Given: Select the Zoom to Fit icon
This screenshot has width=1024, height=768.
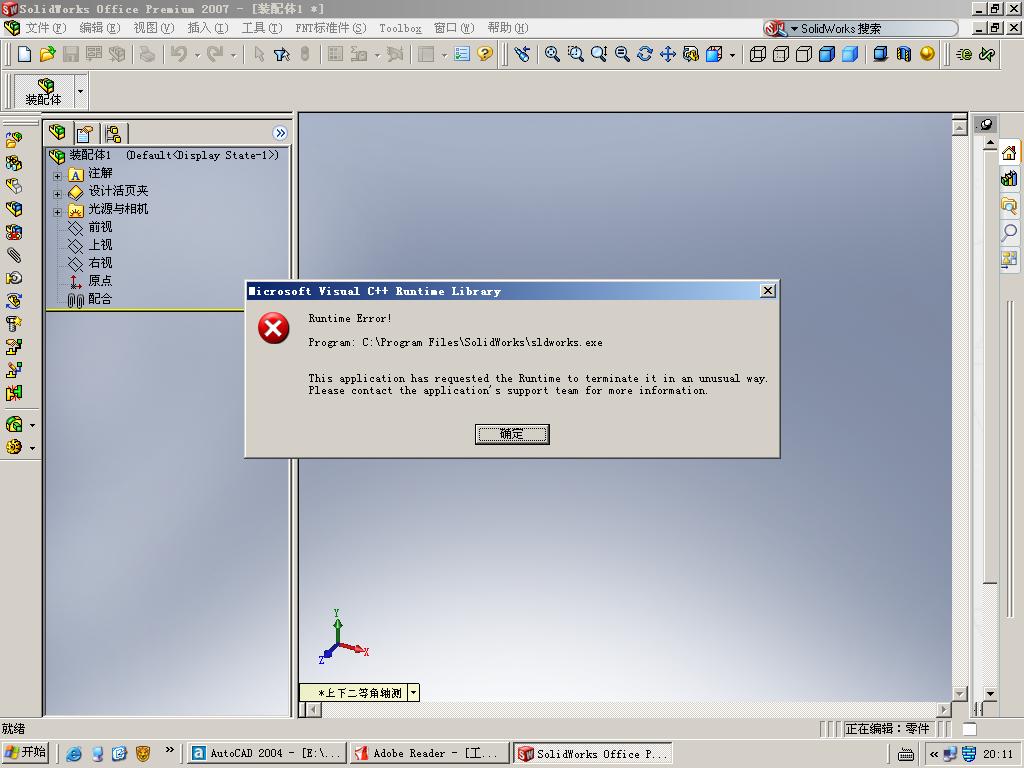Looking at the screenshot, I should (x=552, y=54).
